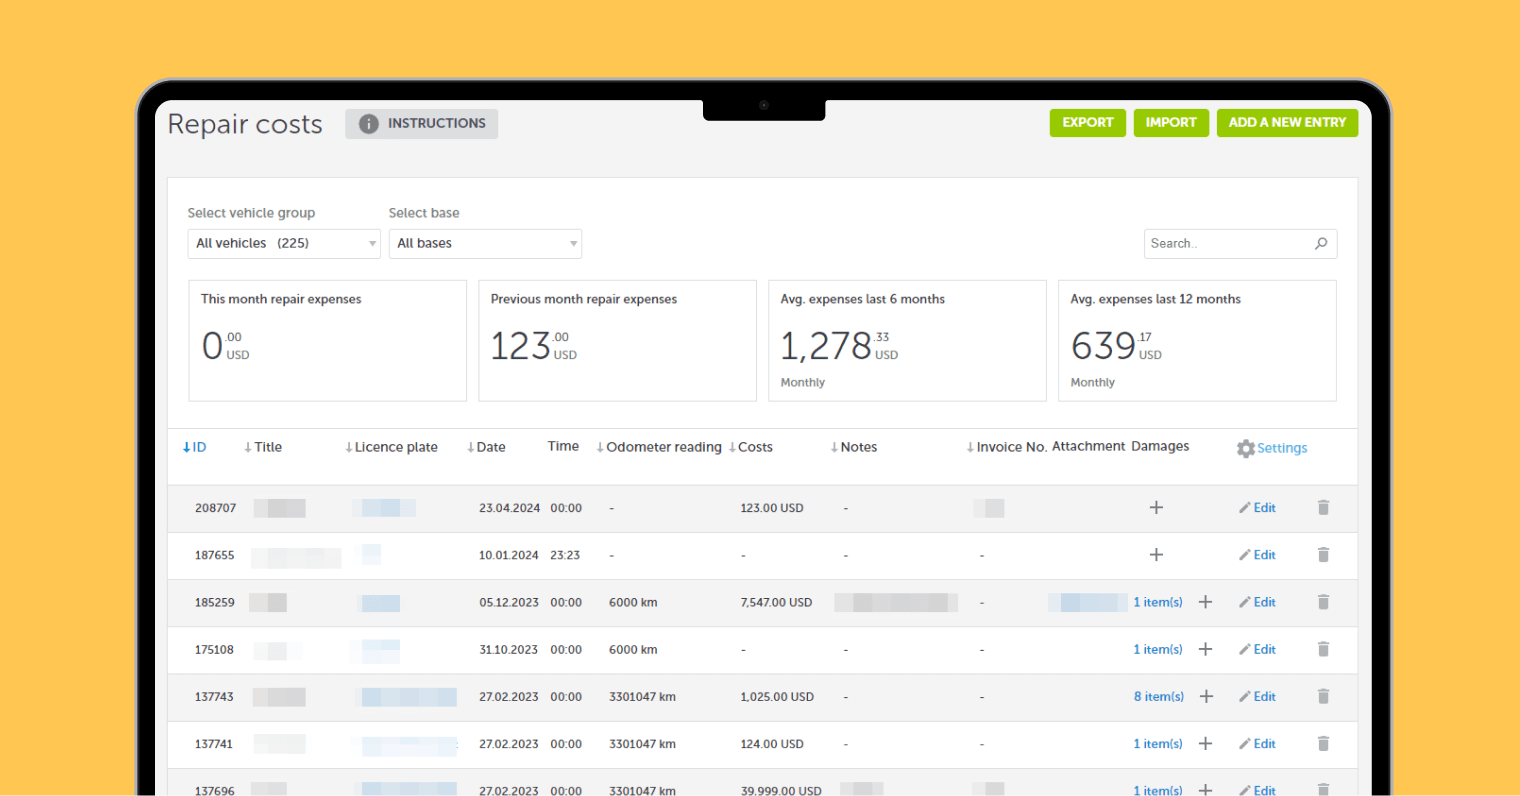The height and width of the screenshot is (796, 1520).
Task: Sort by Costs column header
Action: [754, 448]
